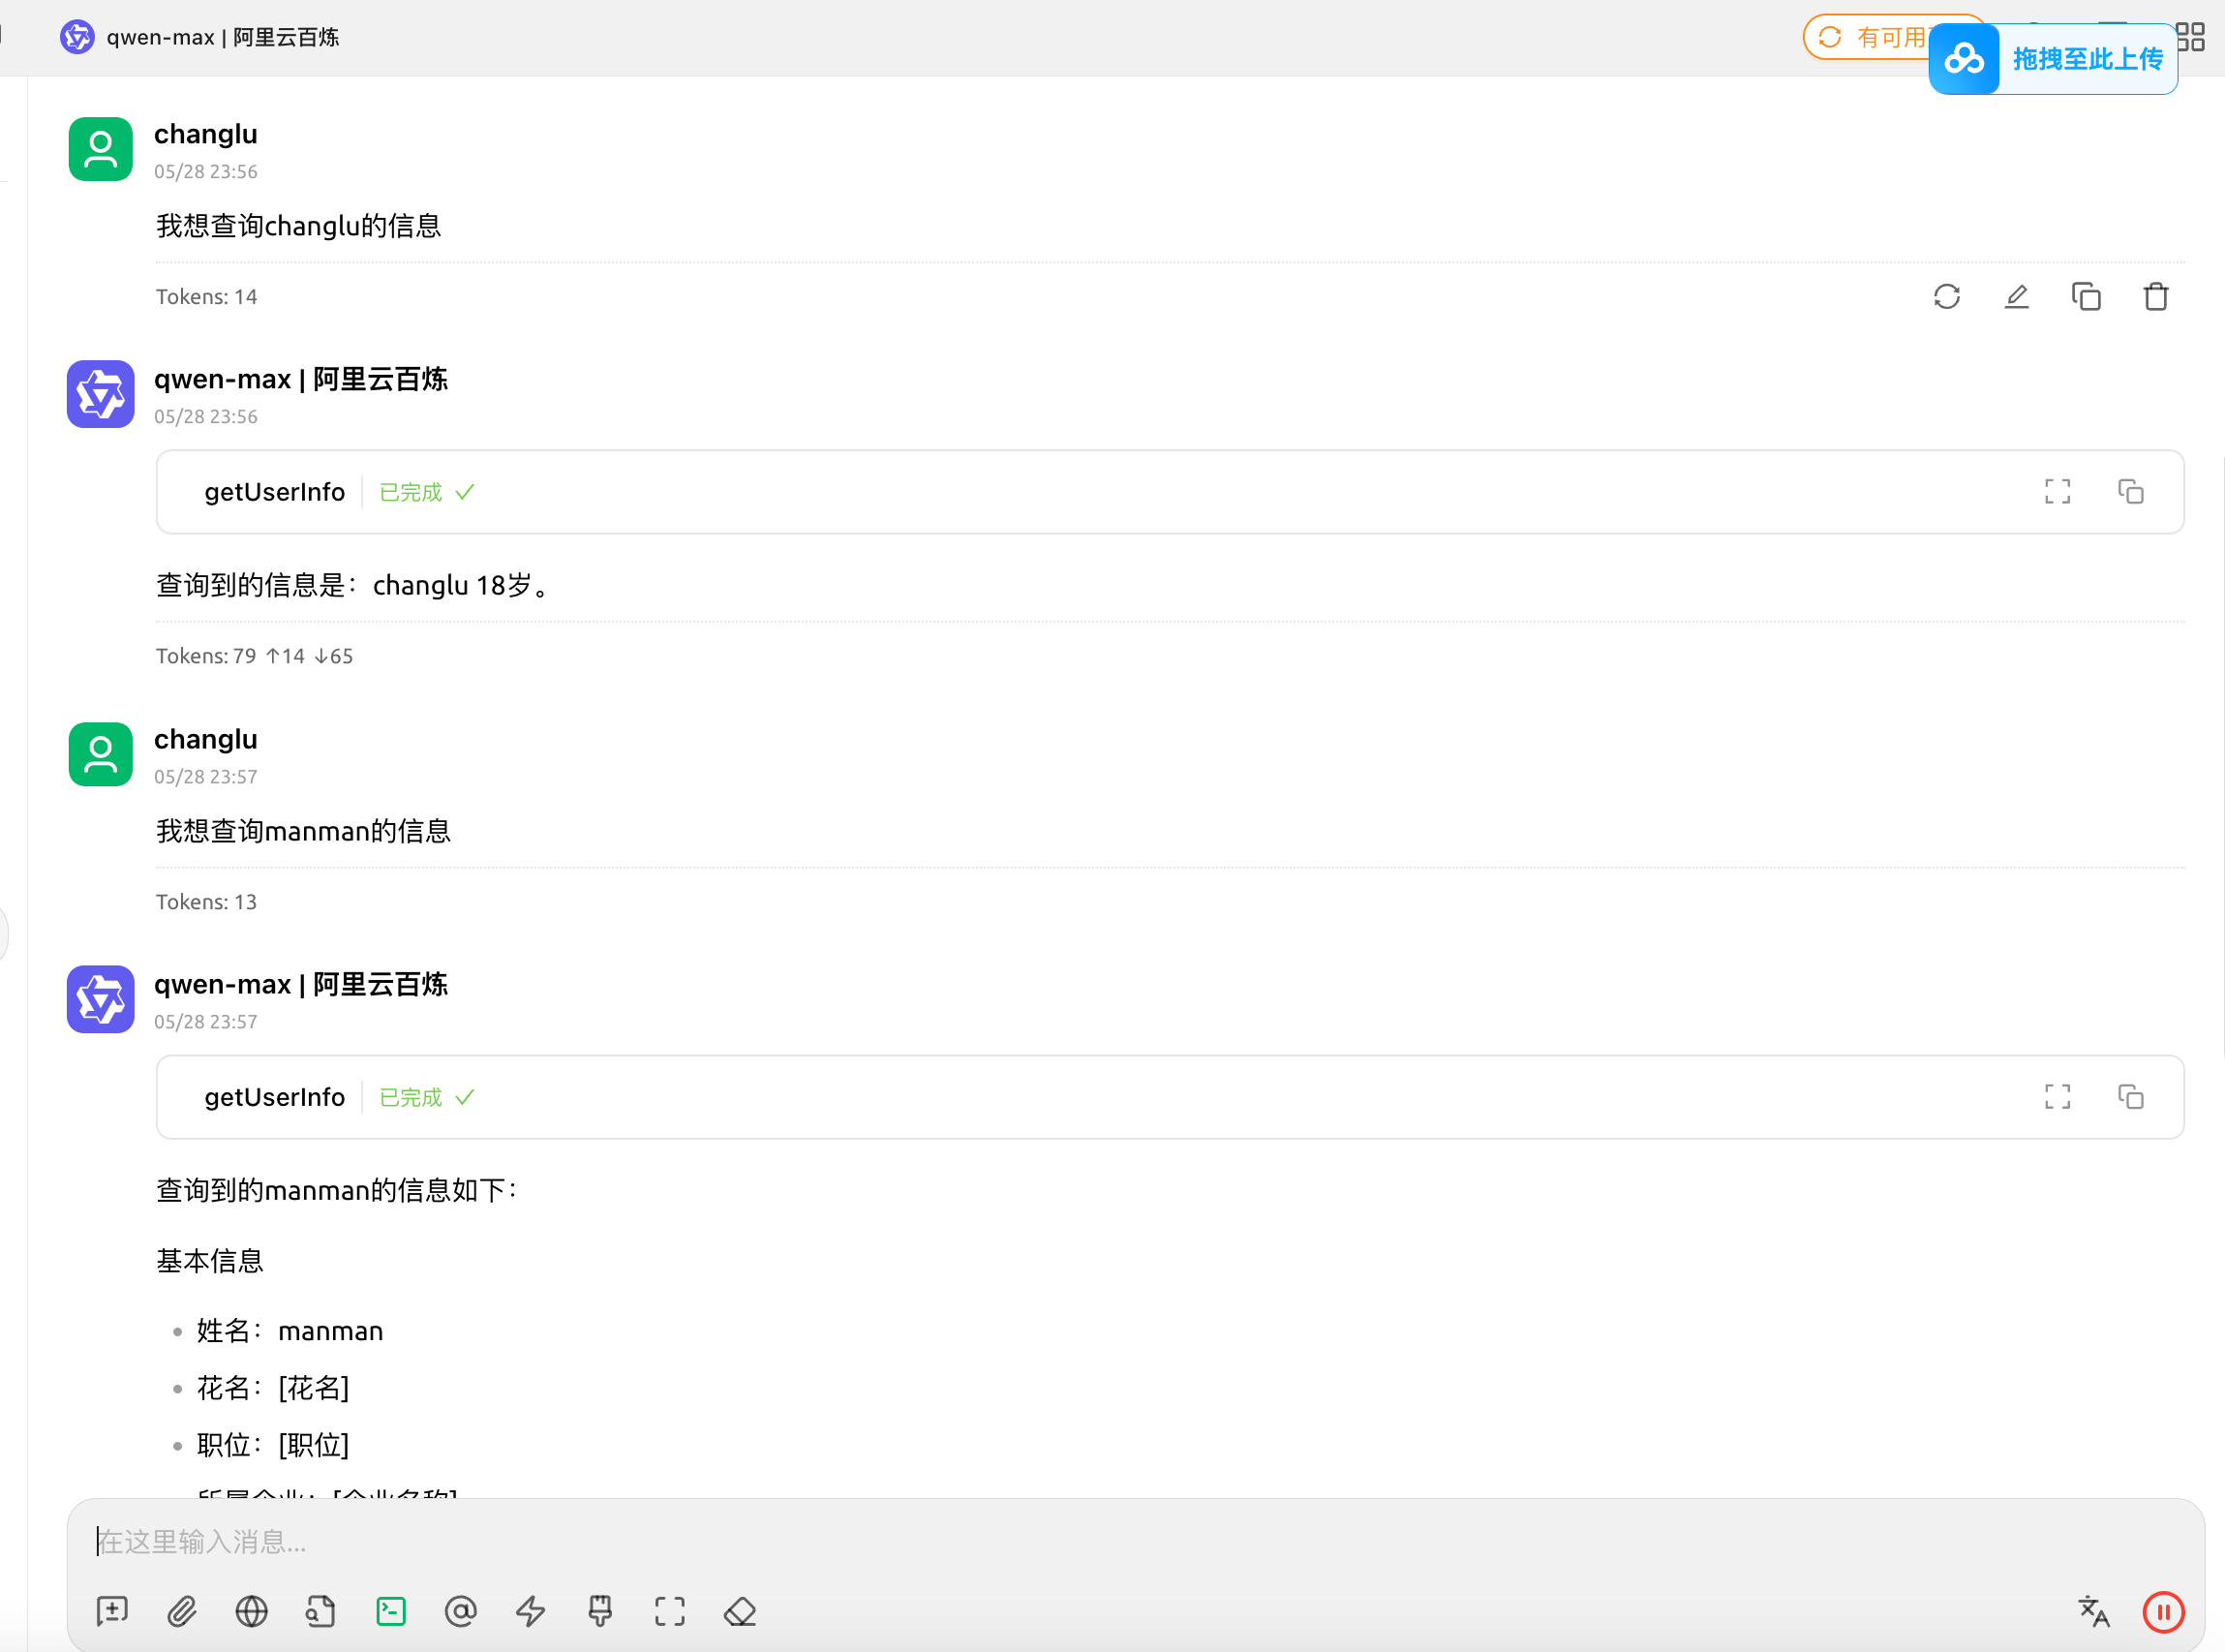Pause generation with the red pause button
This screenshot has width=2225, height=1652.
pos(2163,1611)
